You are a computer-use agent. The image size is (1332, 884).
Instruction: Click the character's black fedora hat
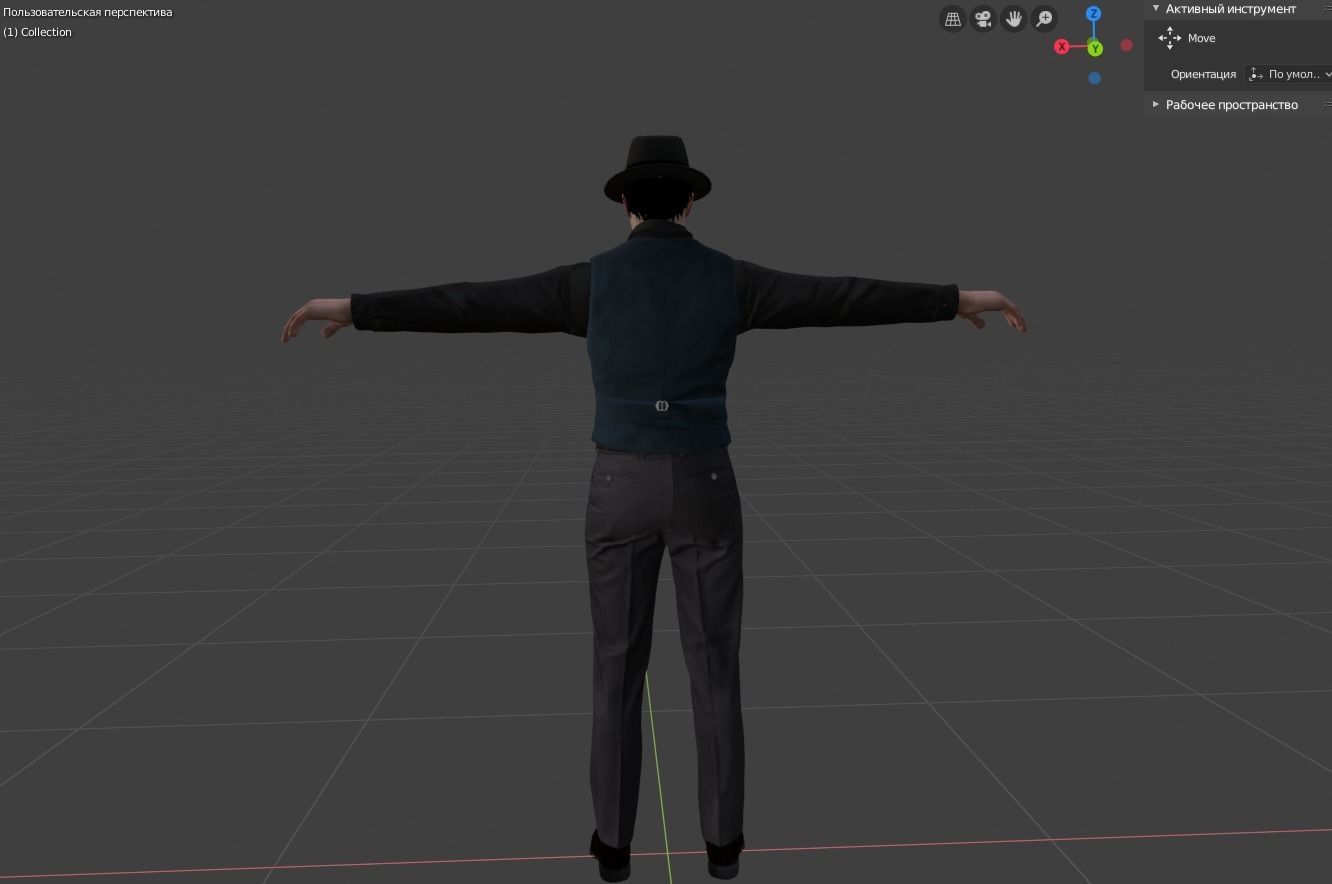pos(657,168)
